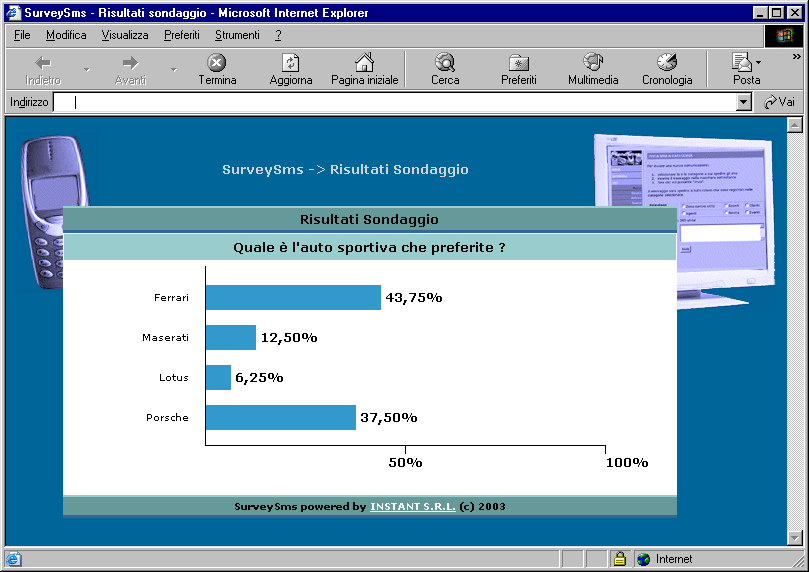Screen dimensions: 809x572
Task: Click the Maserati chart label
Action: (165, 338)
